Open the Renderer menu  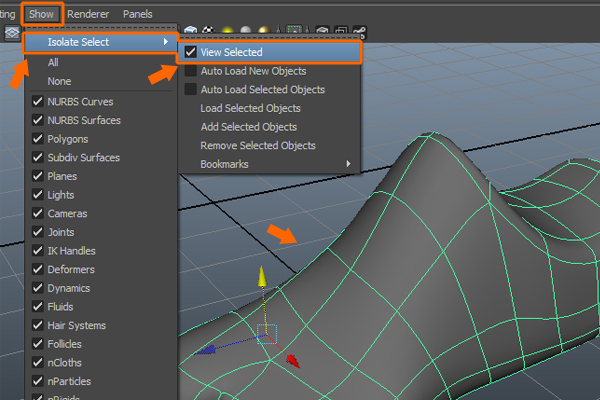click(x=88, y=14)
